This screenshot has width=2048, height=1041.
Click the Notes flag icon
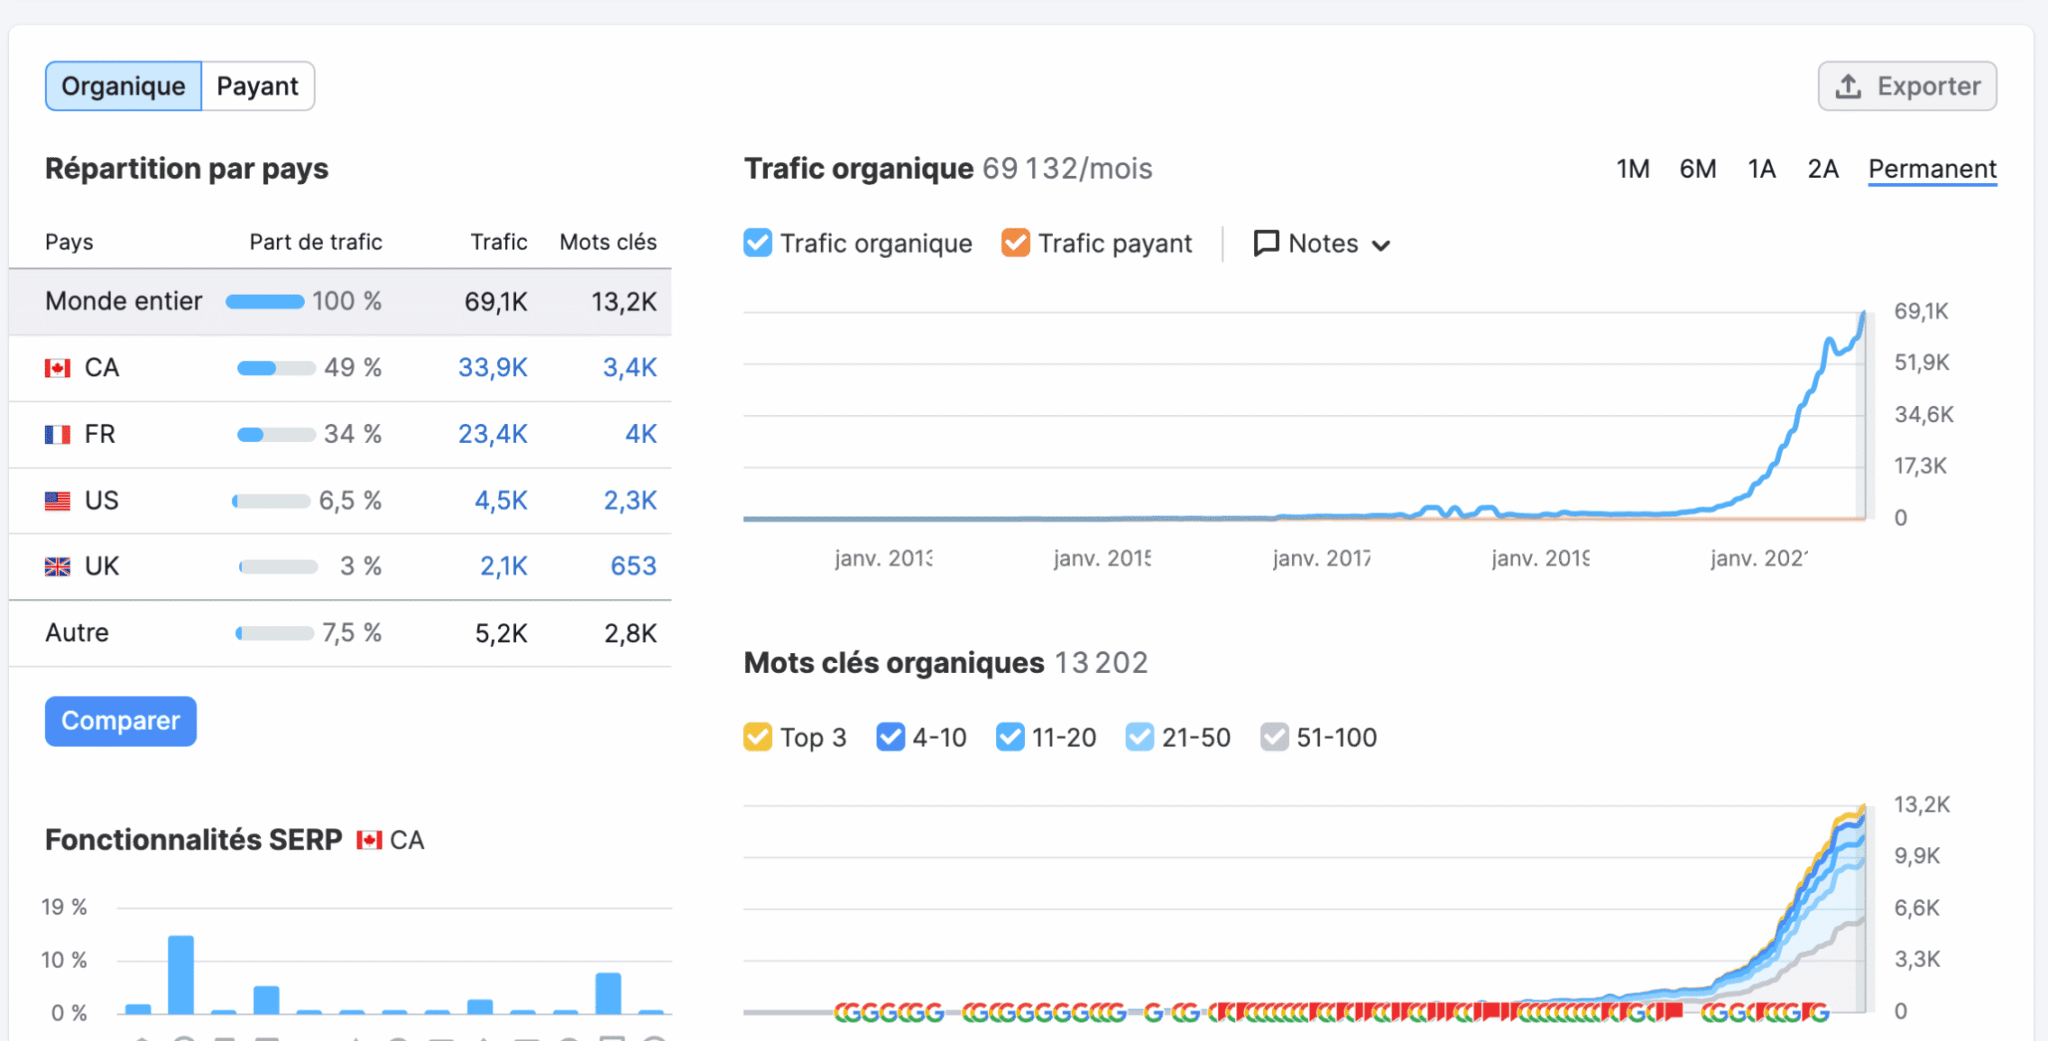pyautogui.click(x=1267, y=243)
